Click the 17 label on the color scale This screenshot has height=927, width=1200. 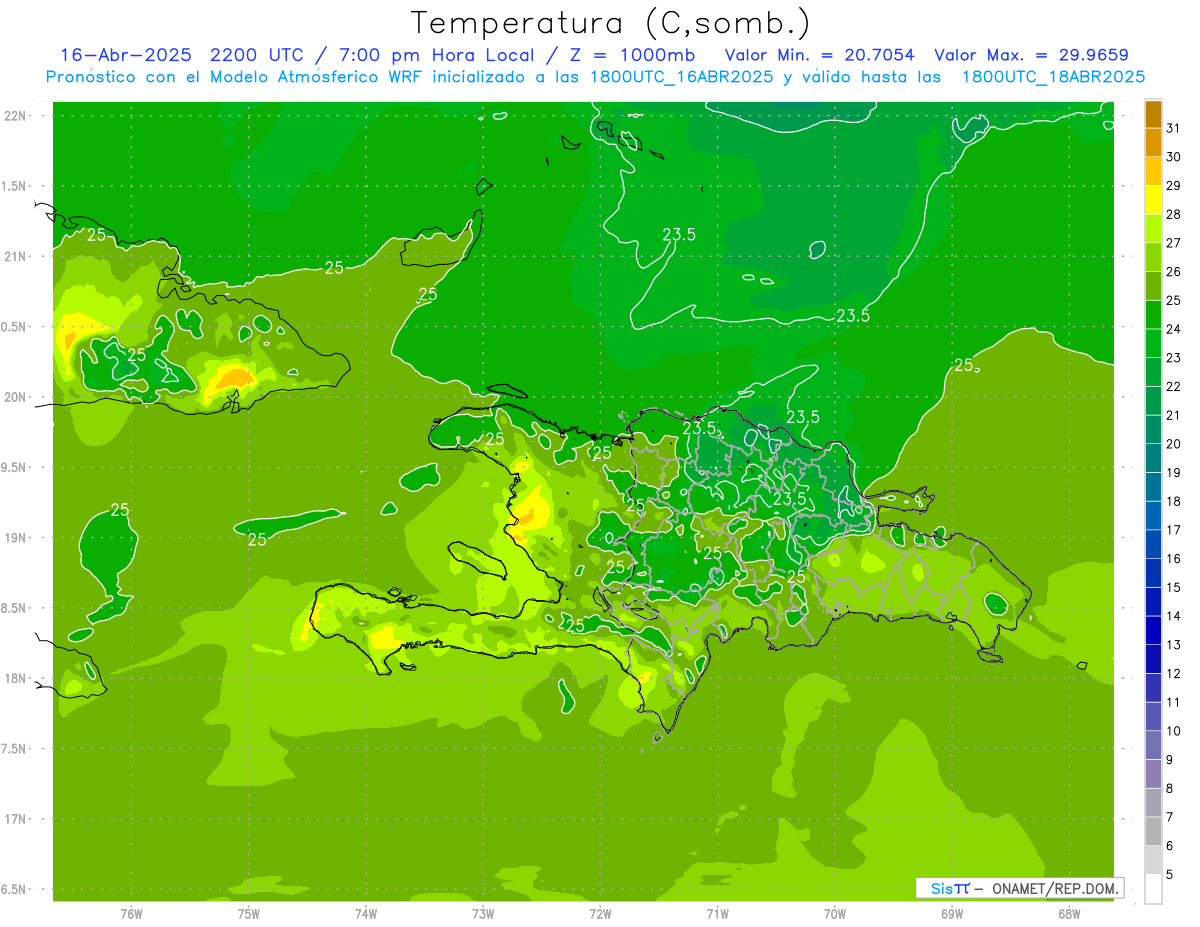[x=1174, y=530]
